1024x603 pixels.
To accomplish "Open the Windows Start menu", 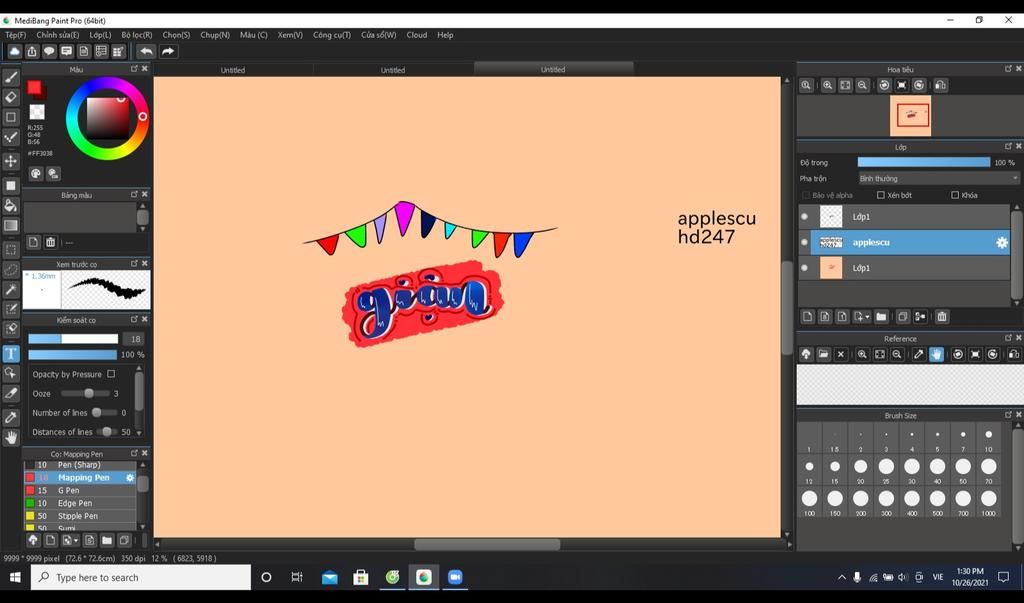I will [x=15, y=577].
